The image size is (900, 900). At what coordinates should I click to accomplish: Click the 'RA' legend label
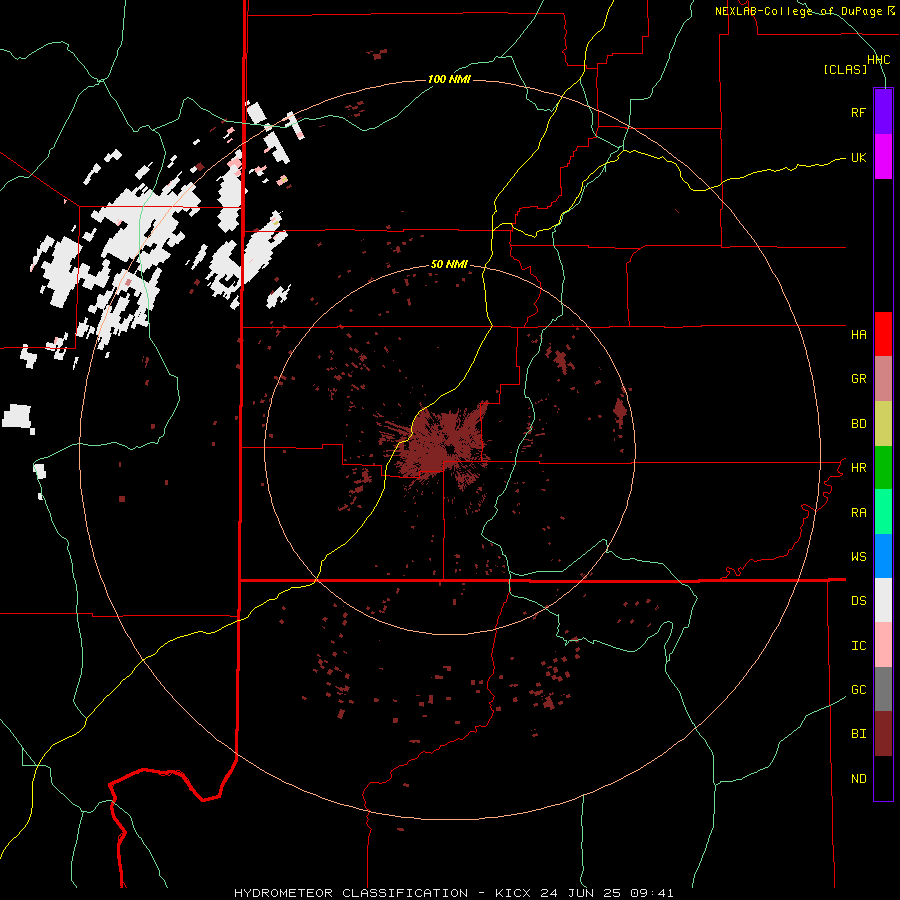(859, 513)
